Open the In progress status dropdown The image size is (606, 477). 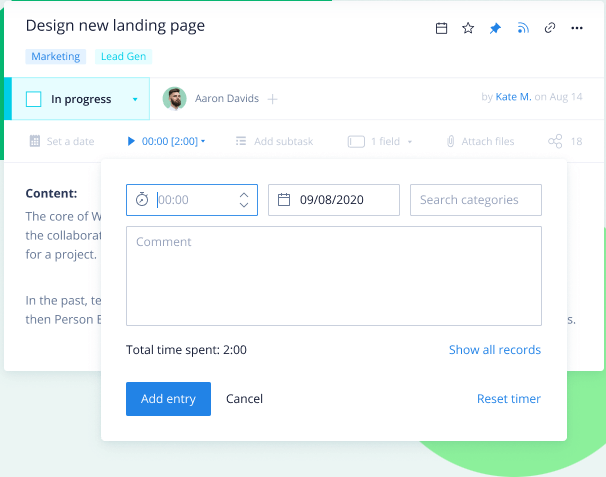click(x=135, y=99)
